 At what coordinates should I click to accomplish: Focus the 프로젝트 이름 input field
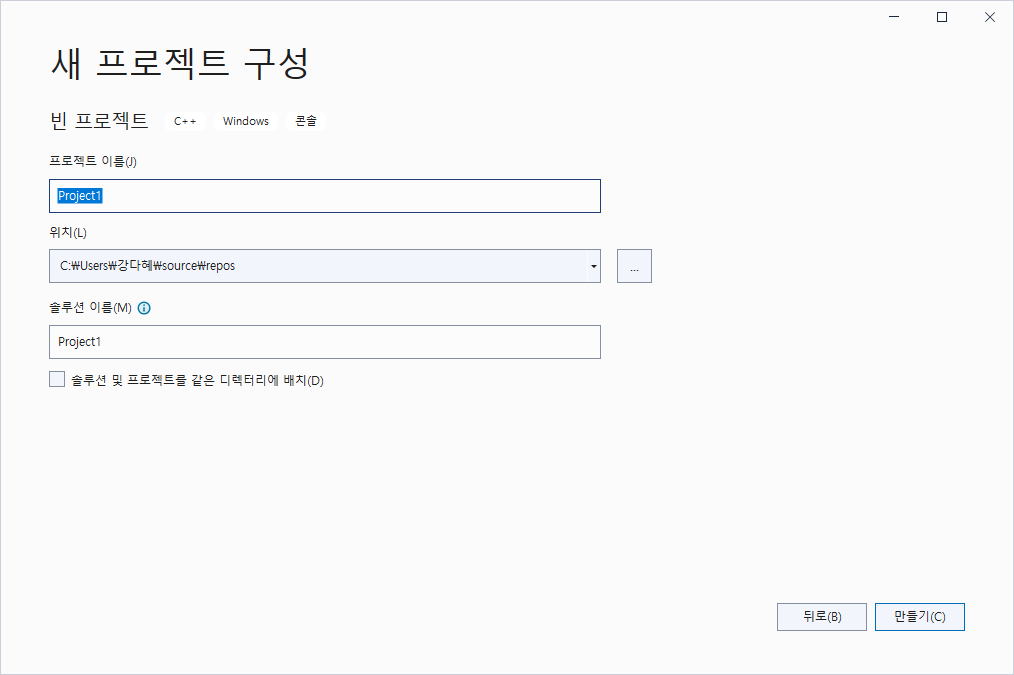pyautogui.click(x=325, y=196)
